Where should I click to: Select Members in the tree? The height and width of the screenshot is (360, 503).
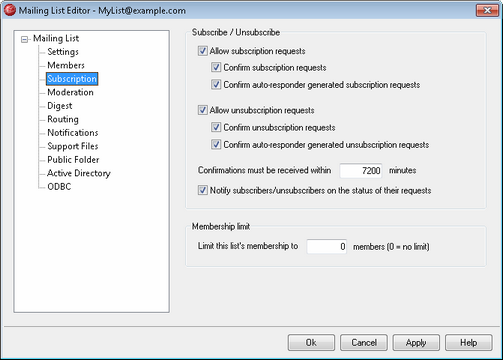point(66,65)
